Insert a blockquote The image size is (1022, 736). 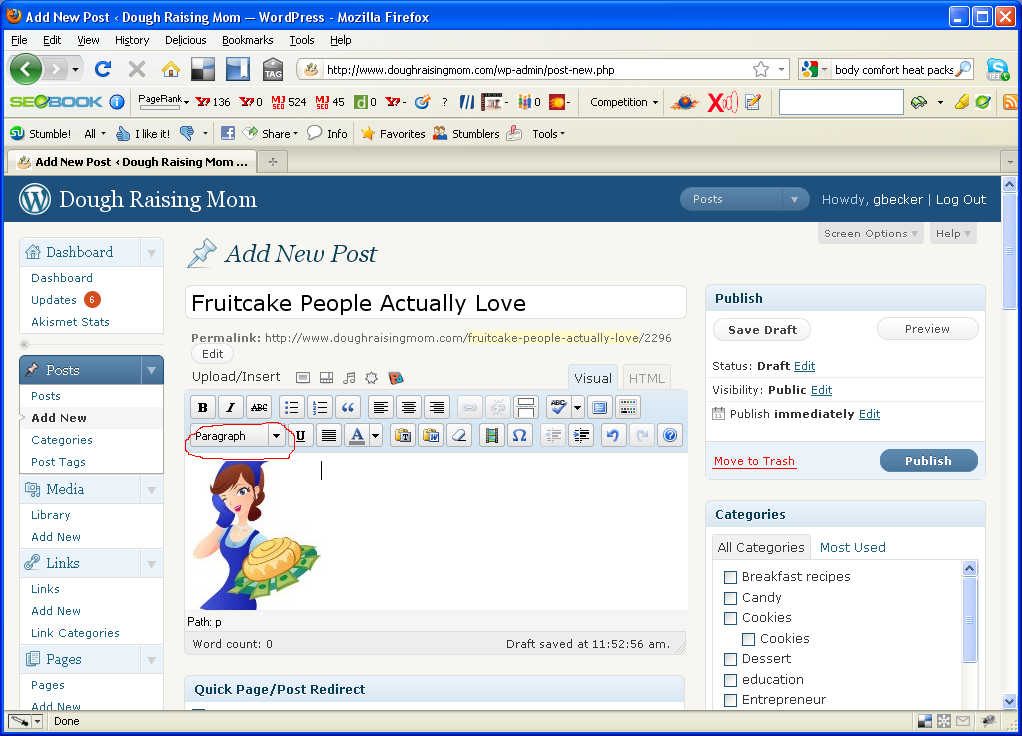pos(347,407)
